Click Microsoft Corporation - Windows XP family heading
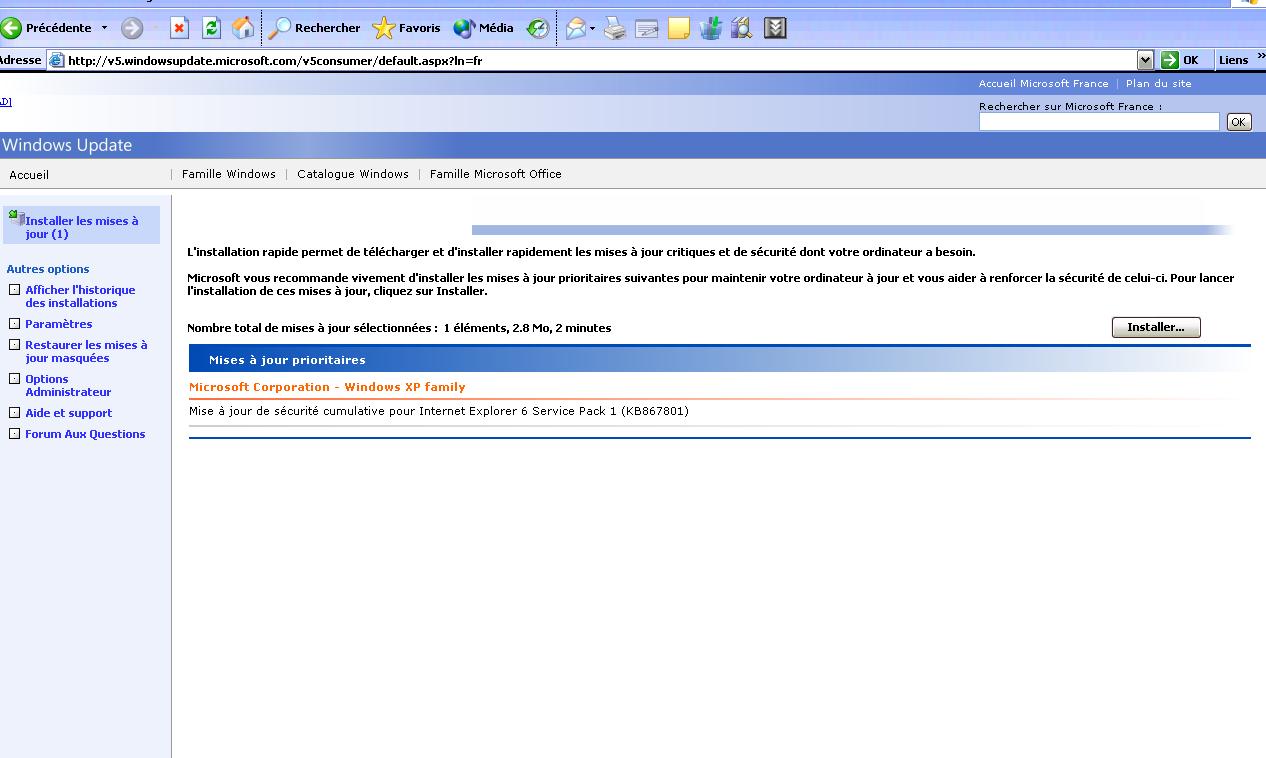The height and width of the screenshot is (758, 1266). (x=327, y=387)
